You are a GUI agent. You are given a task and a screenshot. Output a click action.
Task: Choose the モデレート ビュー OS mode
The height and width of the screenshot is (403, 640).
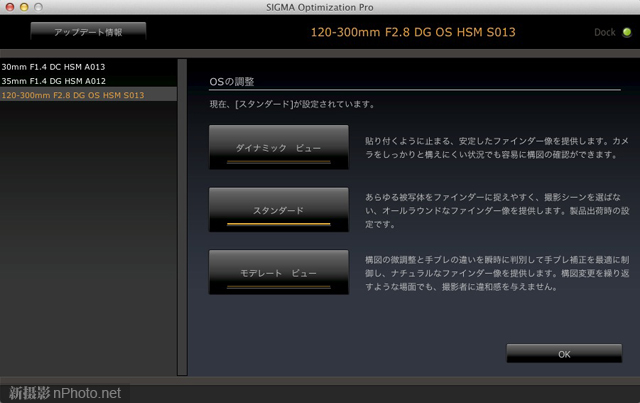point(279,272)
